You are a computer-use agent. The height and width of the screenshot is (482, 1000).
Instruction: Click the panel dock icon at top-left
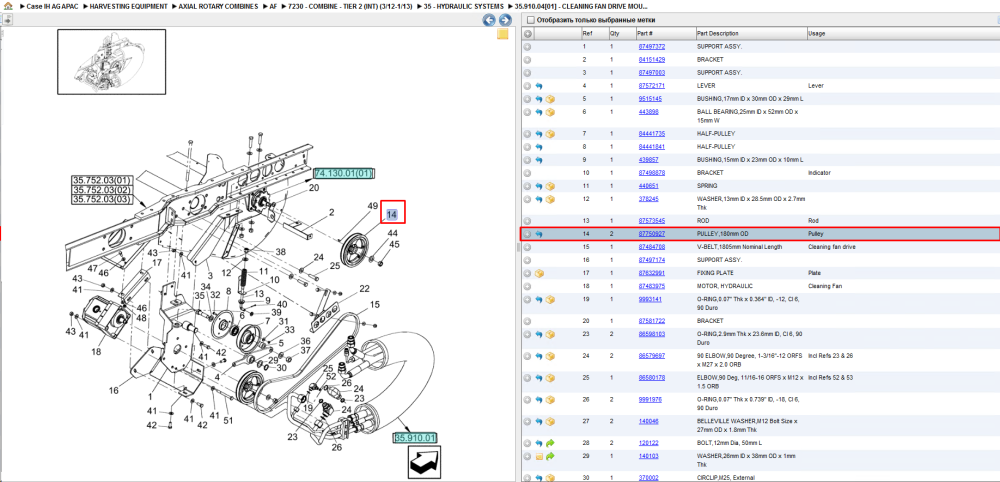(x=7, y=20)
